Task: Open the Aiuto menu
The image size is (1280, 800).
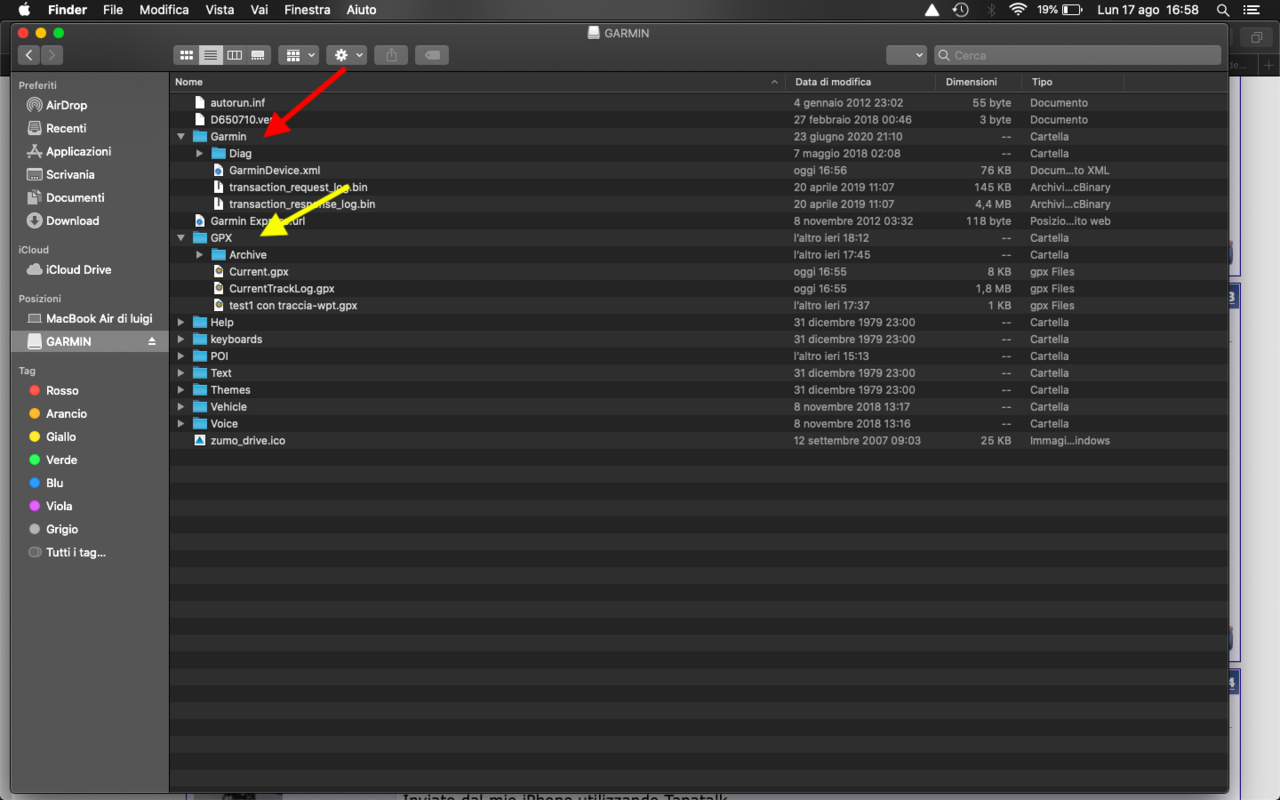Action: click(x=361, y=10)
